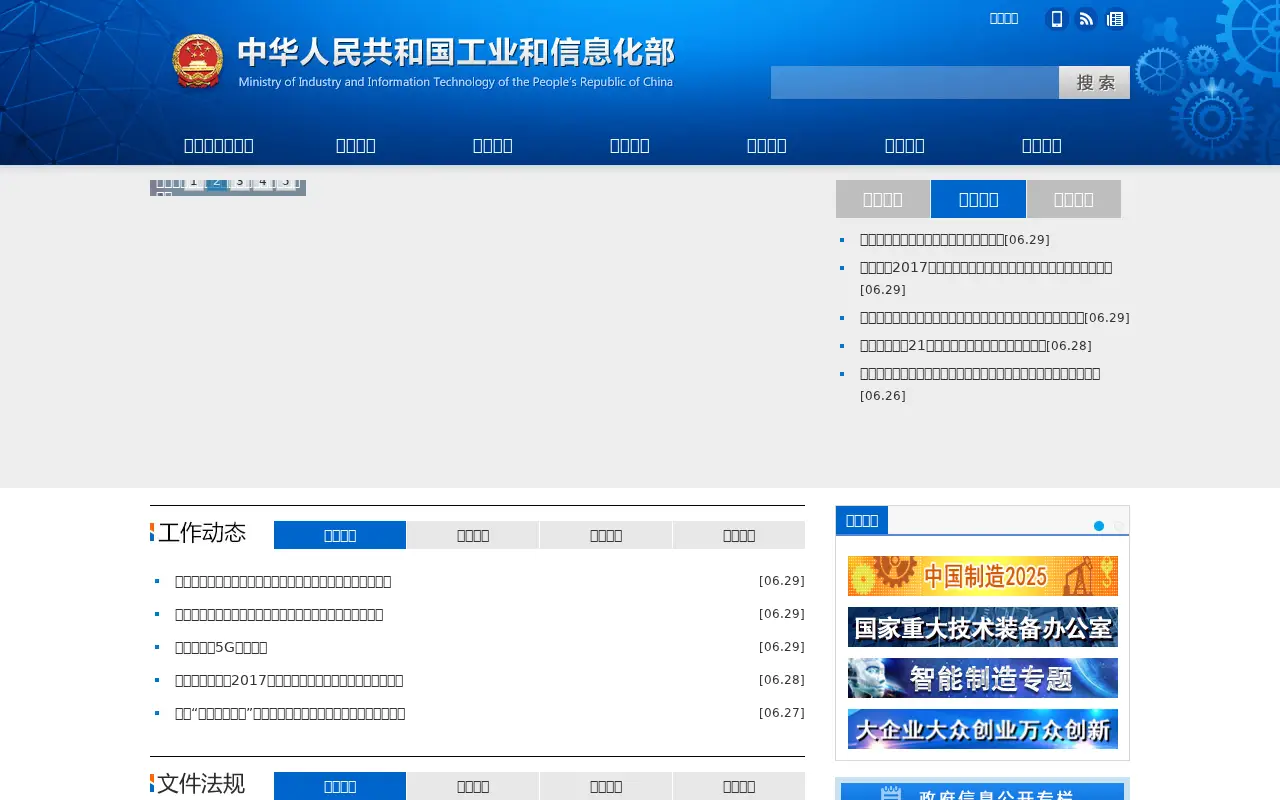Open the first 工作动态 item dated 06.29
Viewport: 1280px width, 800px height.
tap(283, 581)
